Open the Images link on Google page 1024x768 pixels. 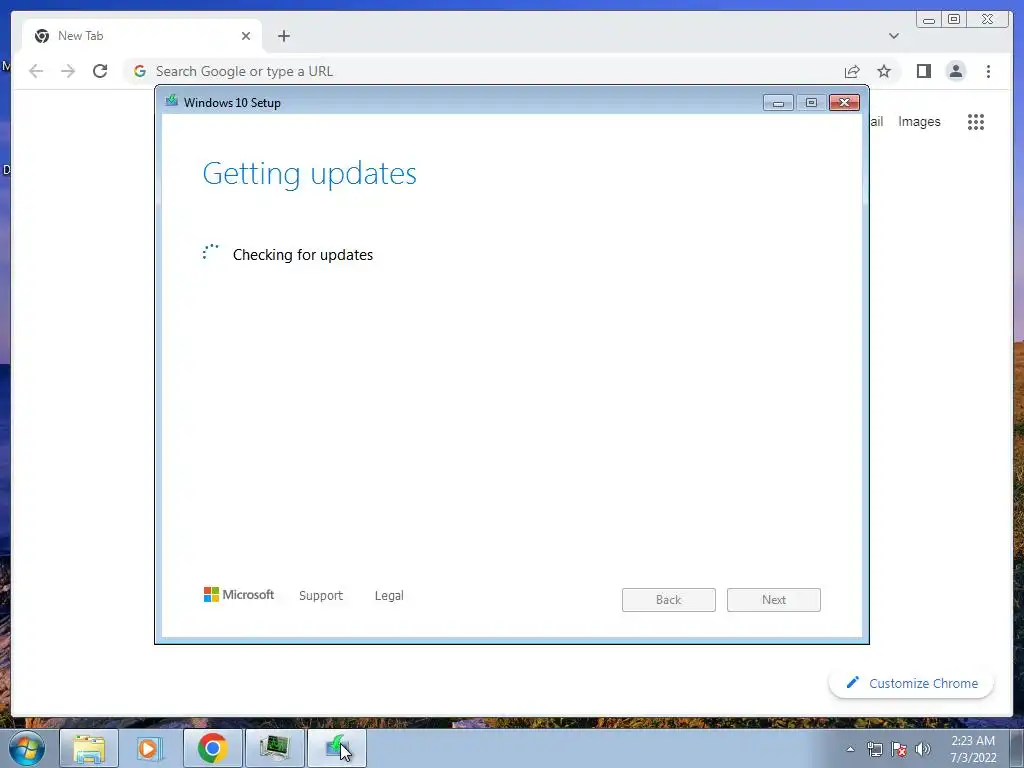919,121
